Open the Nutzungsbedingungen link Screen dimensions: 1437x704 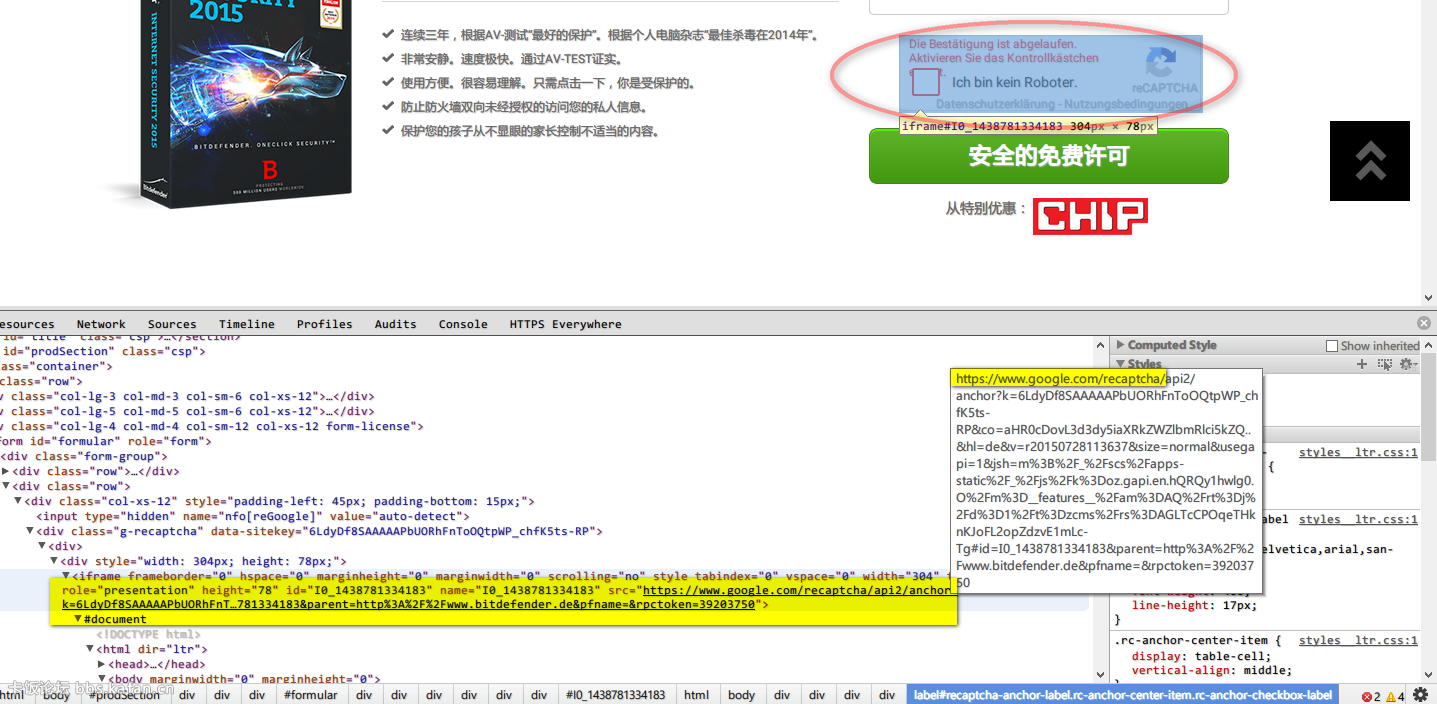pos(1126,104)
